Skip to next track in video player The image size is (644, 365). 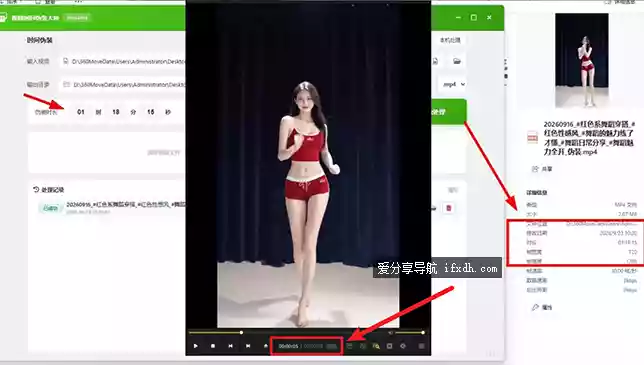tap(248, 346)
